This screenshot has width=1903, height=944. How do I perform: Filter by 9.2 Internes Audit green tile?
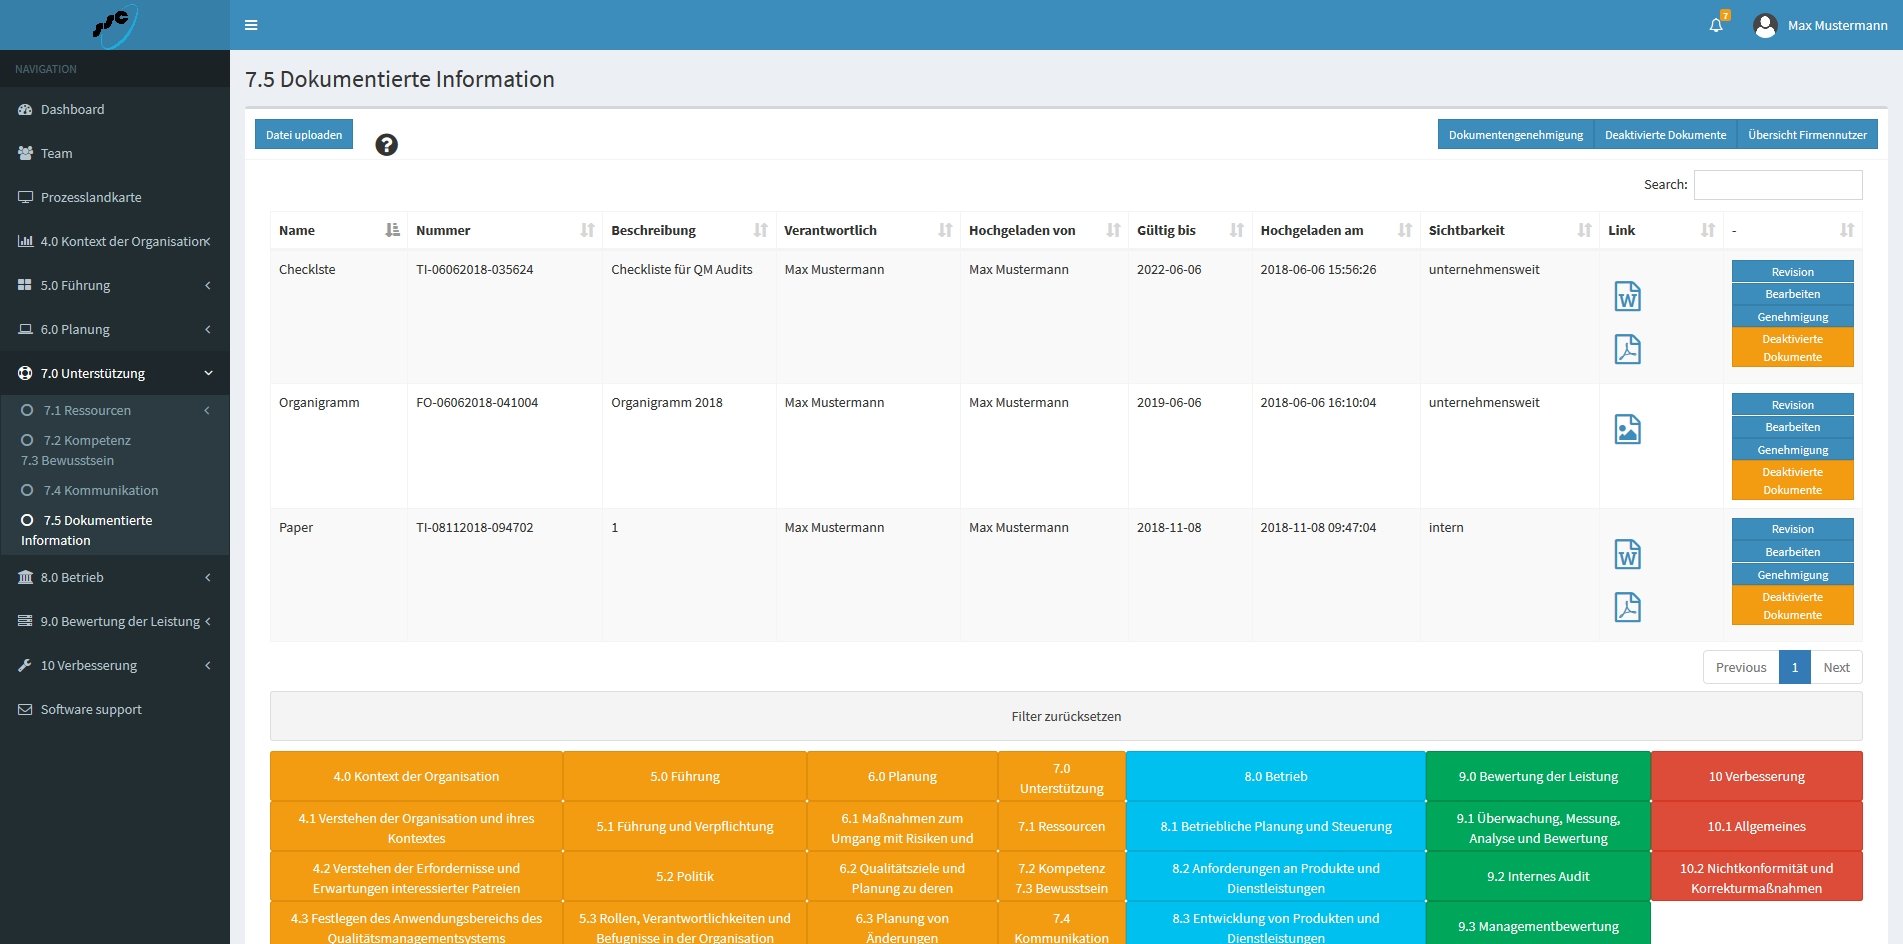tap(1538, 876)
